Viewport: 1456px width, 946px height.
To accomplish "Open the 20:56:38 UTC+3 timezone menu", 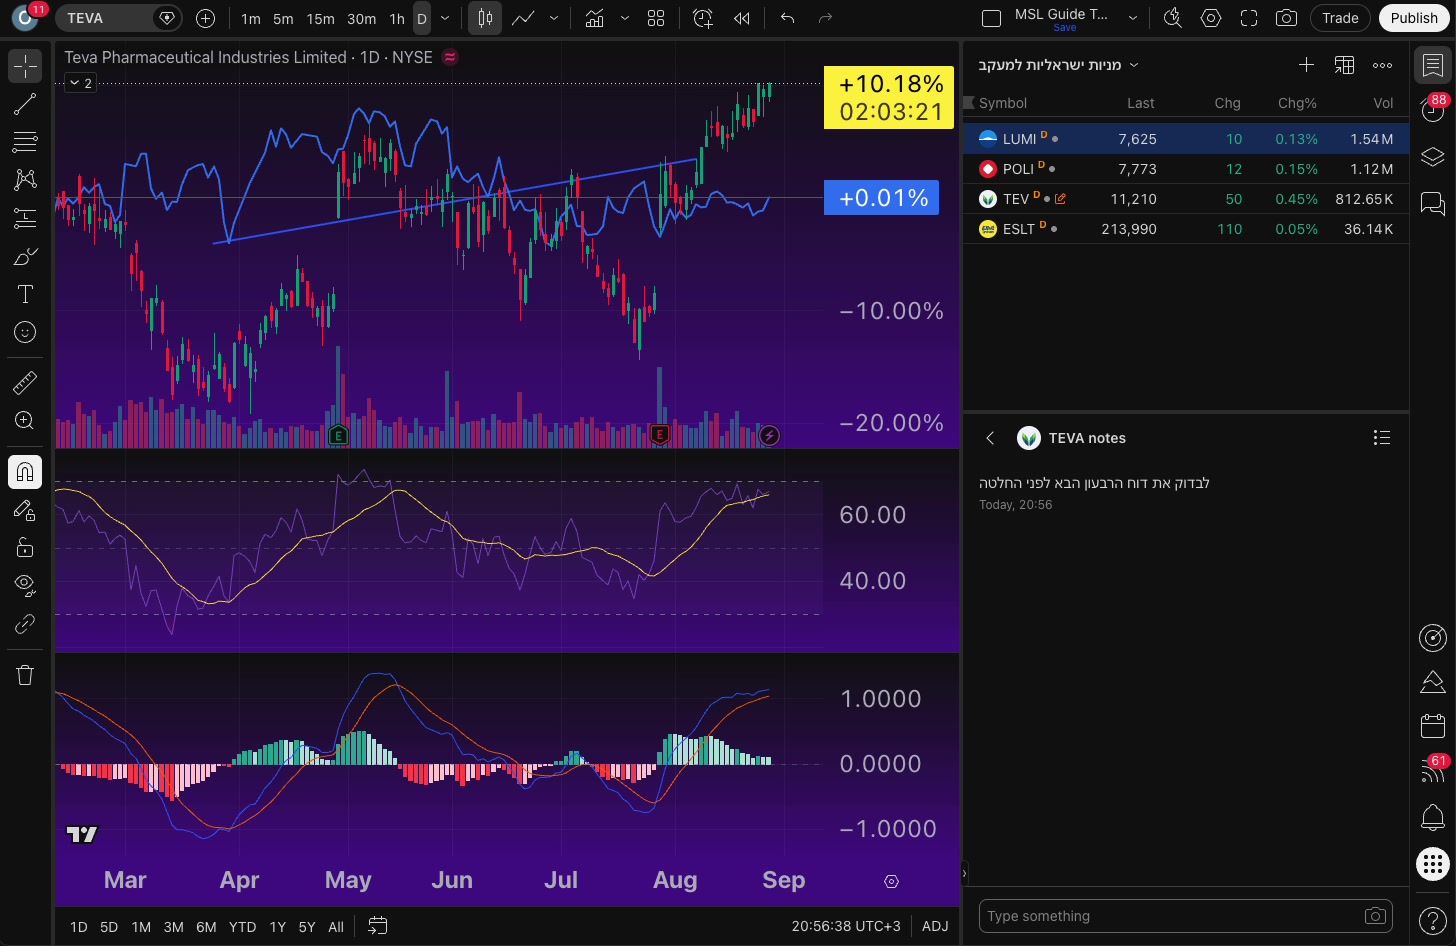I will pos(846,926).
